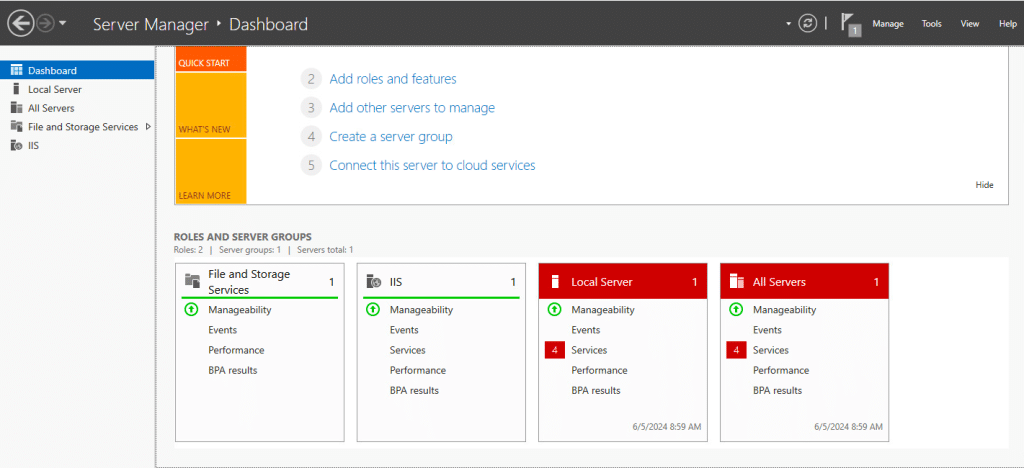Open the Tools menu

tap(931, 24)
